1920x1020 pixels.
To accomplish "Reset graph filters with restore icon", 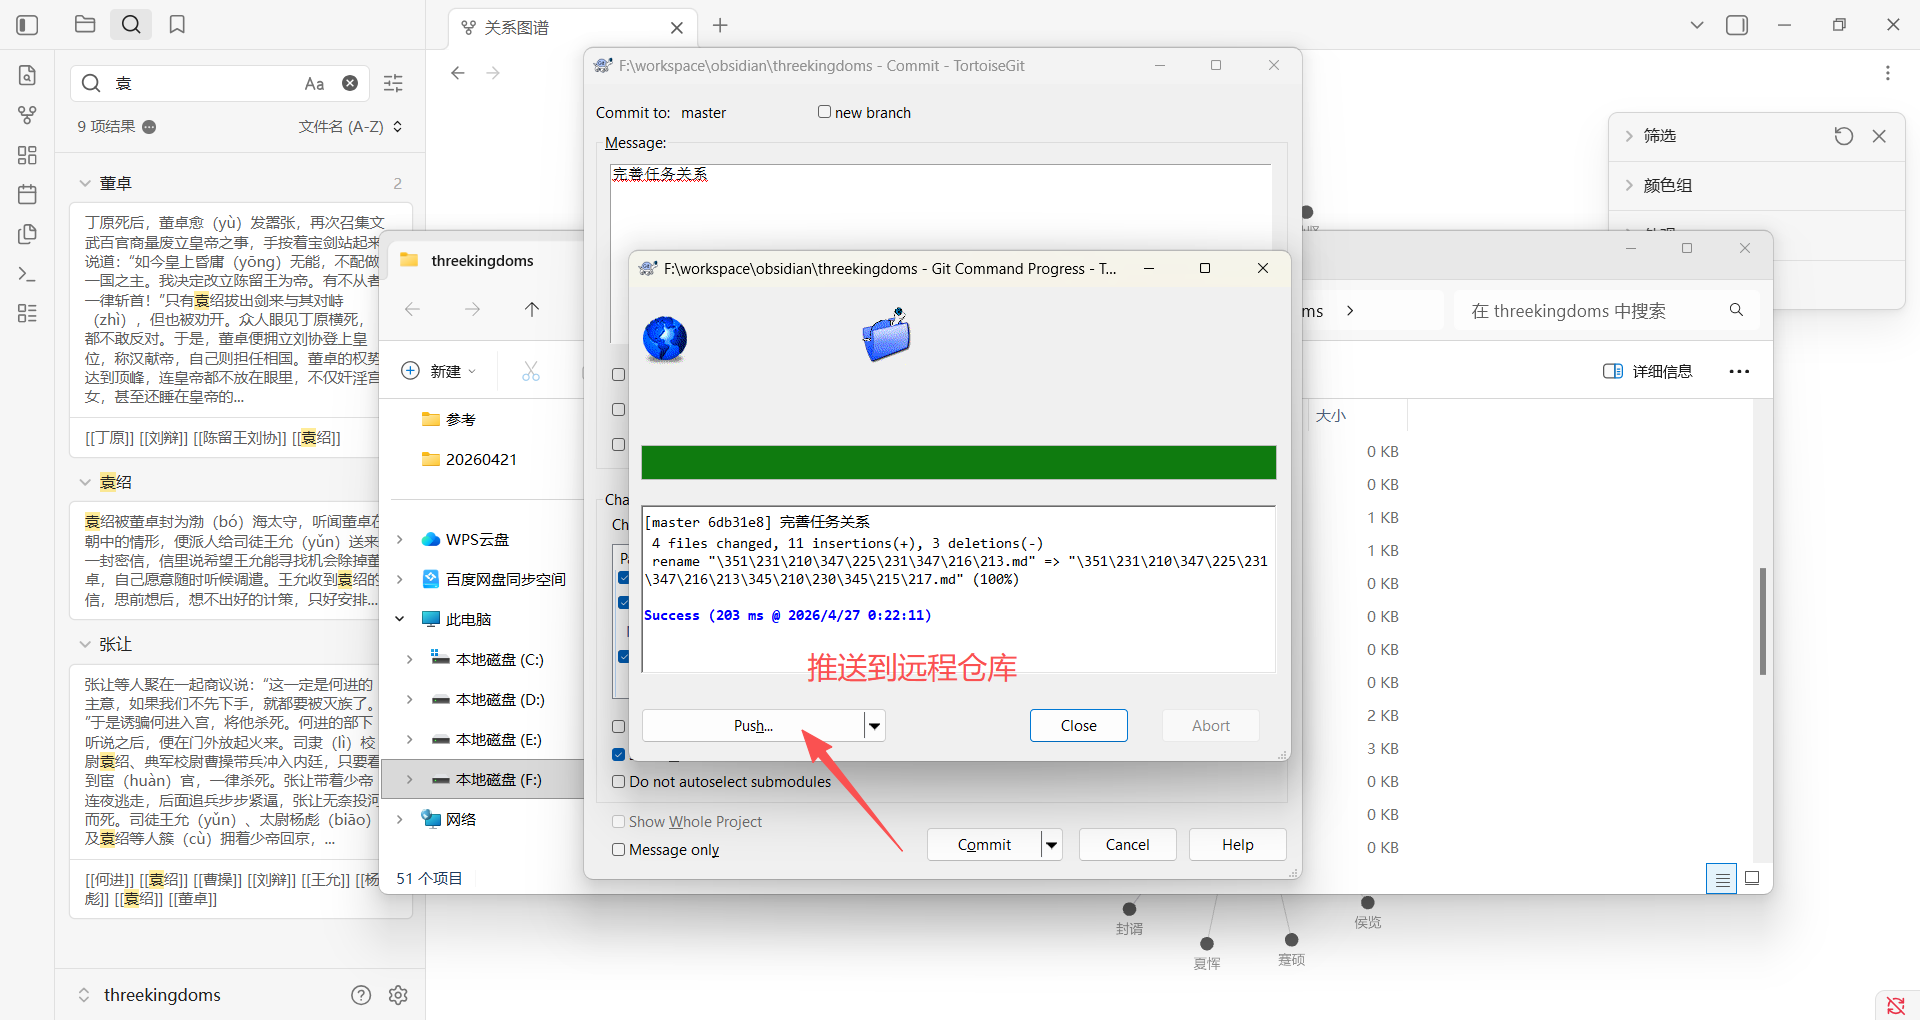I will point(1844,136).
